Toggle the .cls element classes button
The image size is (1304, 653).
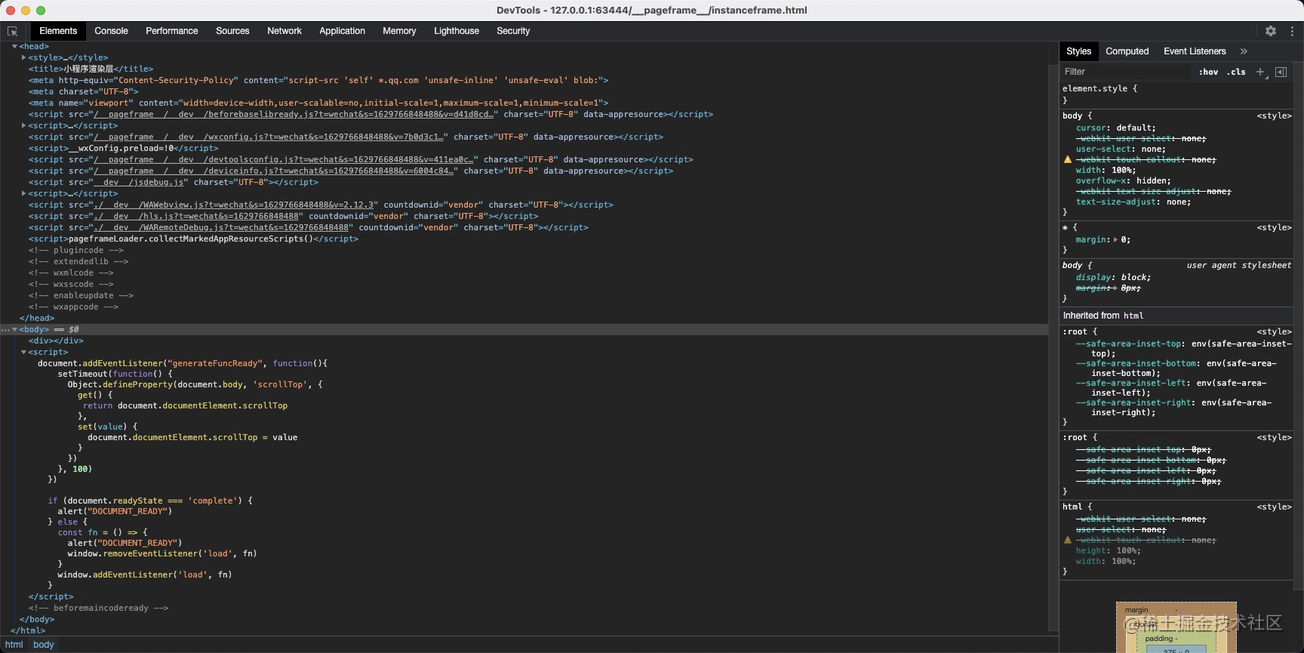(1237, 72)
